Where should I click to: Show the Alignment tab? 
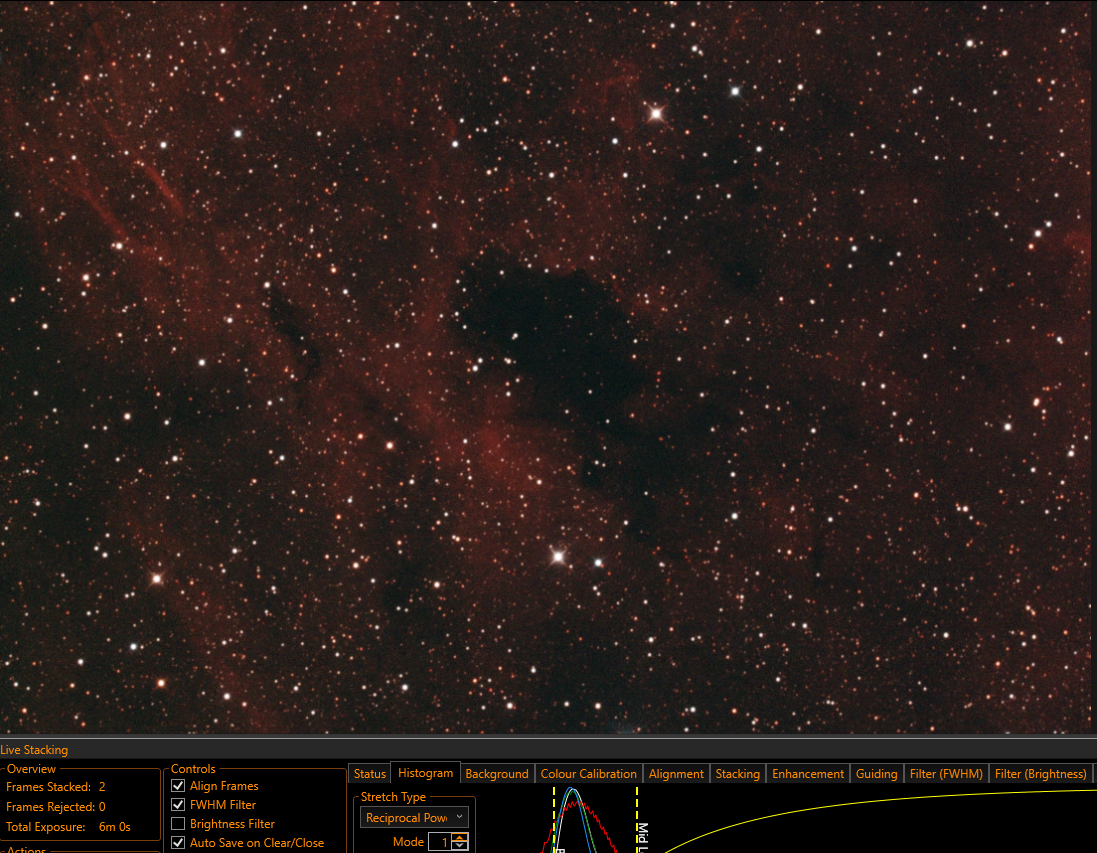pyautogui.click(x=676, y=774)
